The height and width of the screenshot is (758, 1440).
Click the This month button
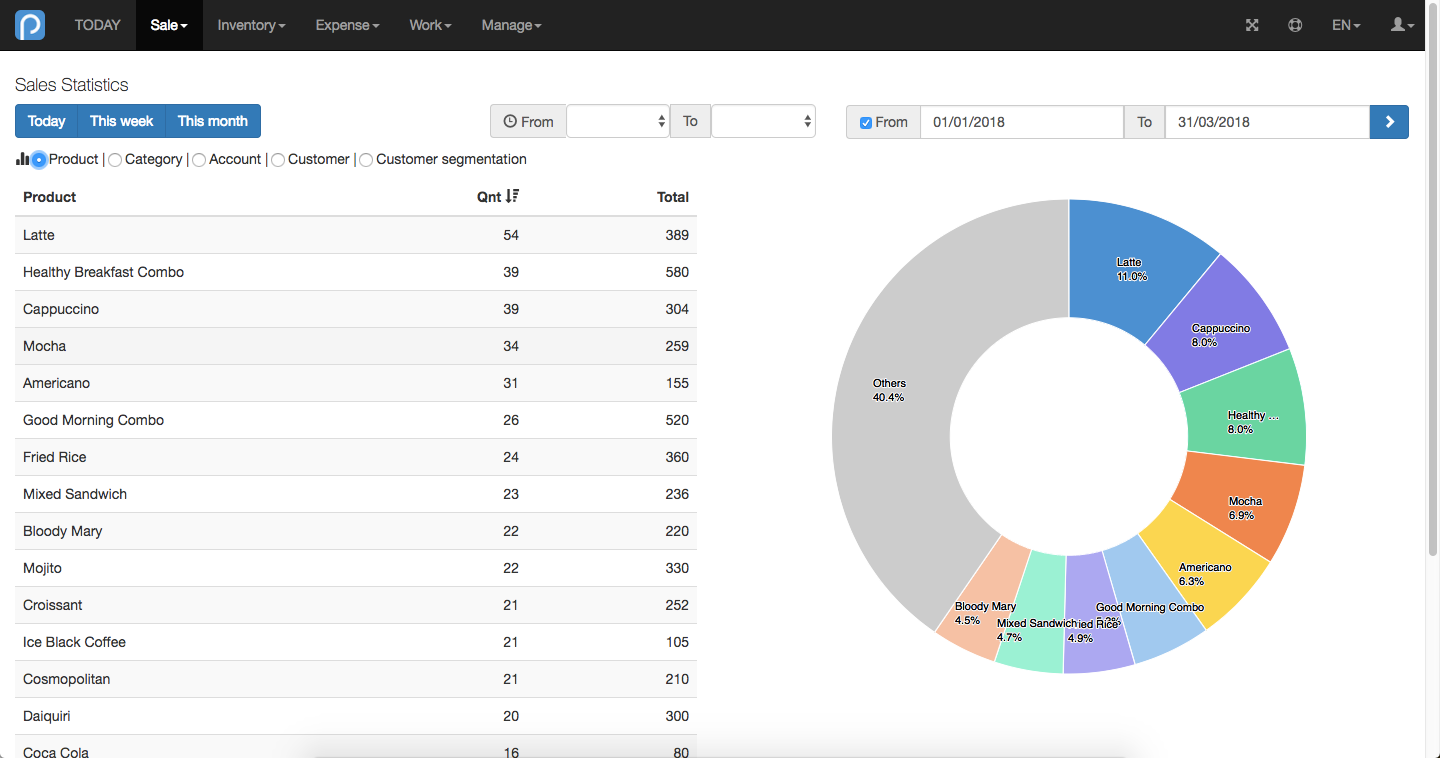213,121
